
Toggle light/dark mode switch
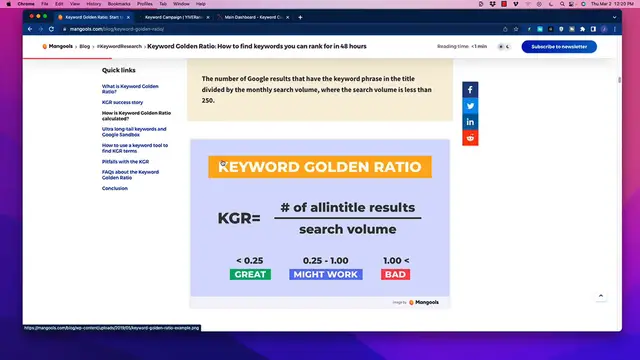coord(504,47)
